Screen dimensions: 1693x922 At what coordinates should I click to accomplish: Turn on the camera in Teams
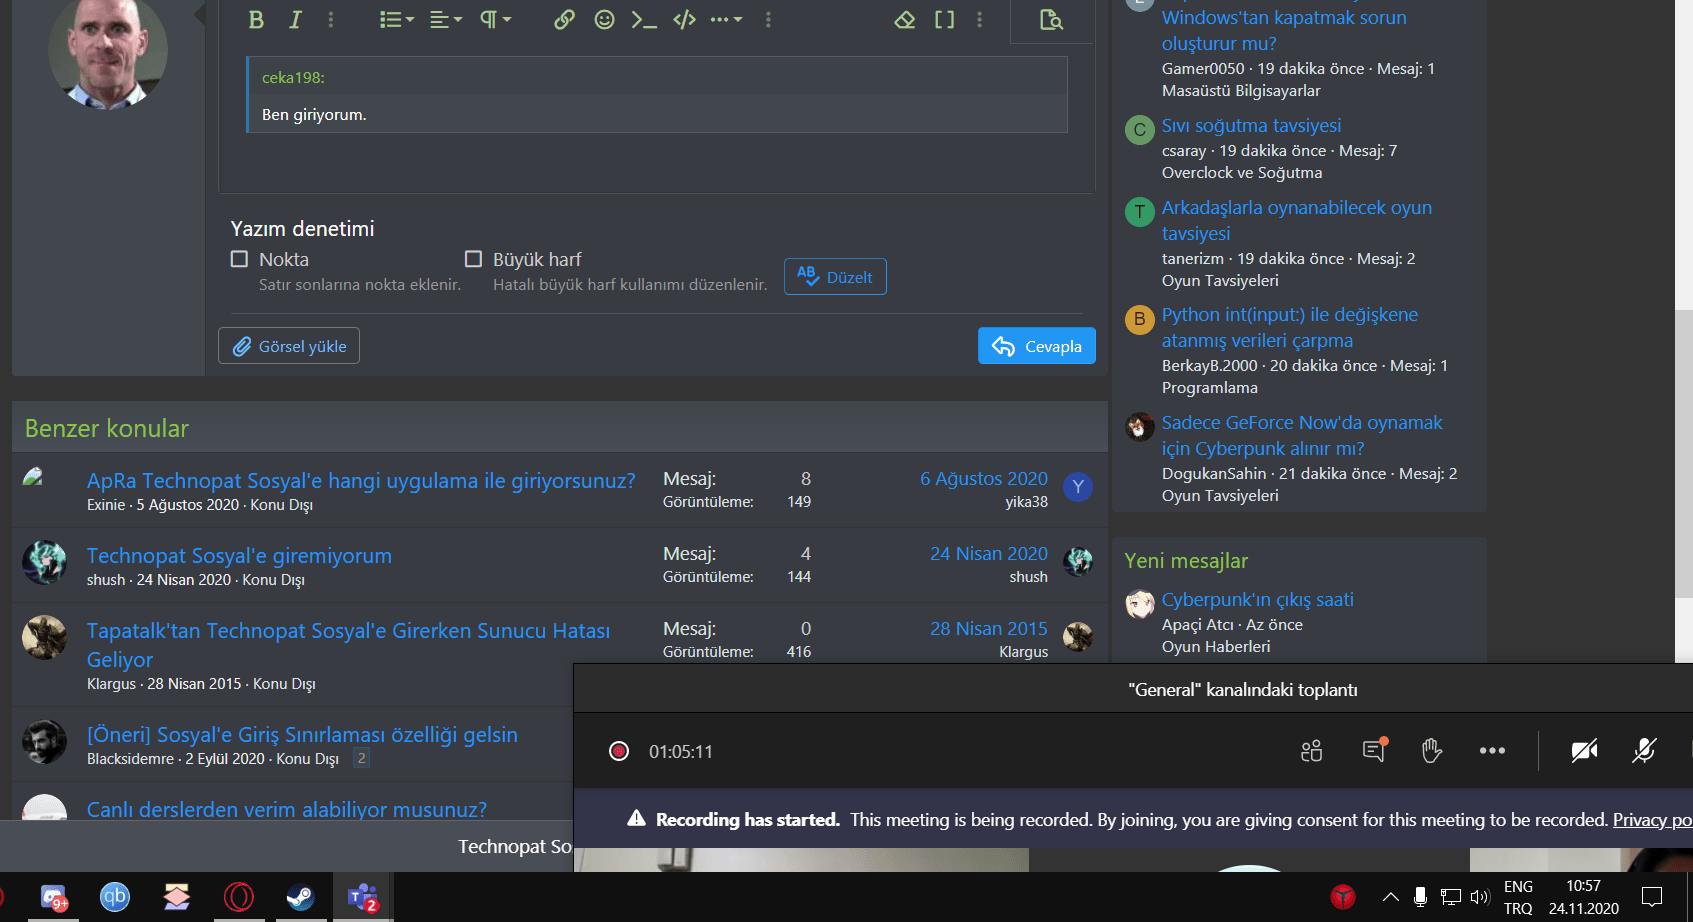coord(1584,751)
